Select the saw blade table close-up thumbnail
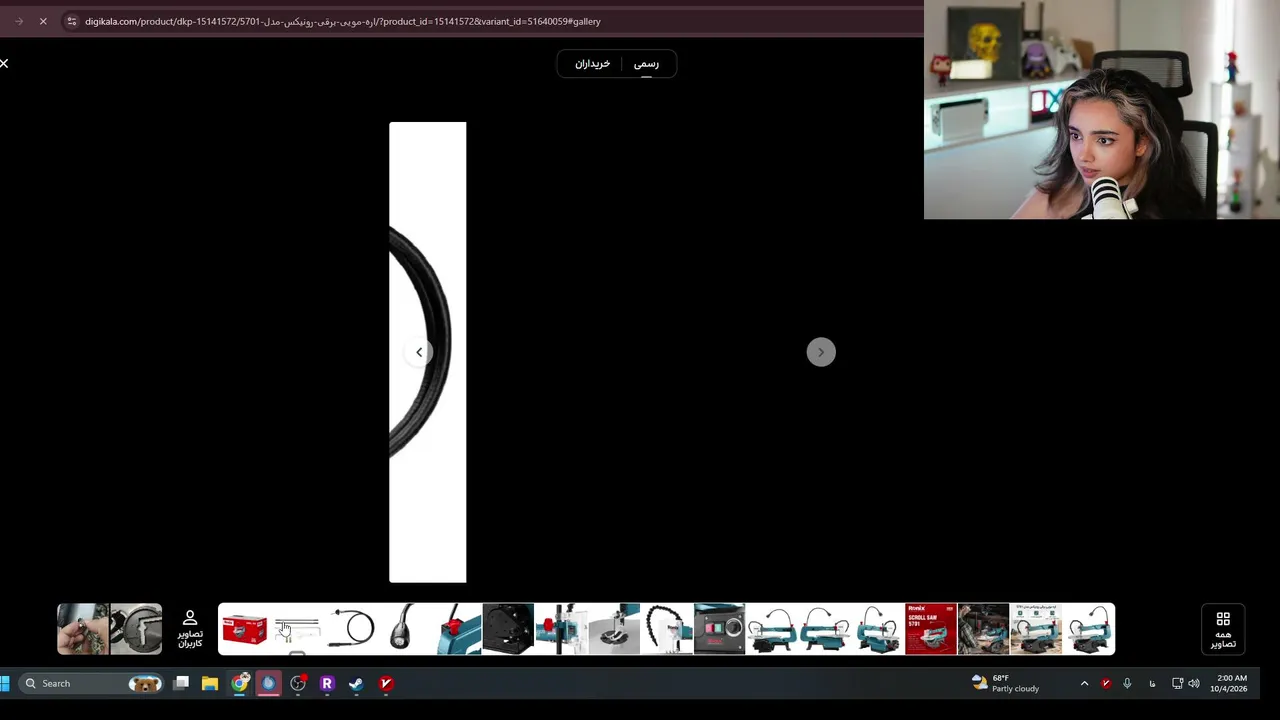 pos(614,629)
